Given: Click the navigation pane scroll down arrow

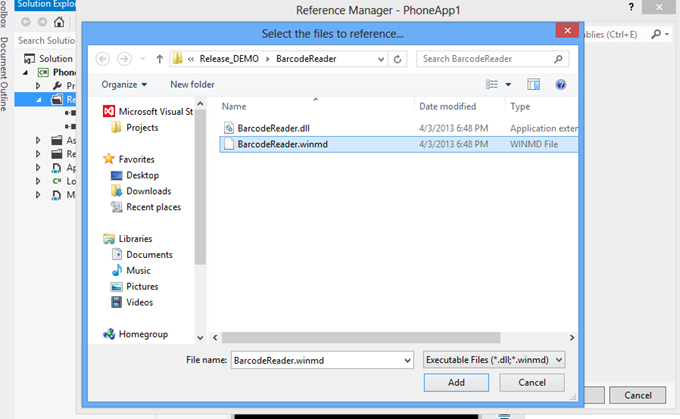Looking at the screenshot, I should coord(200,337).
